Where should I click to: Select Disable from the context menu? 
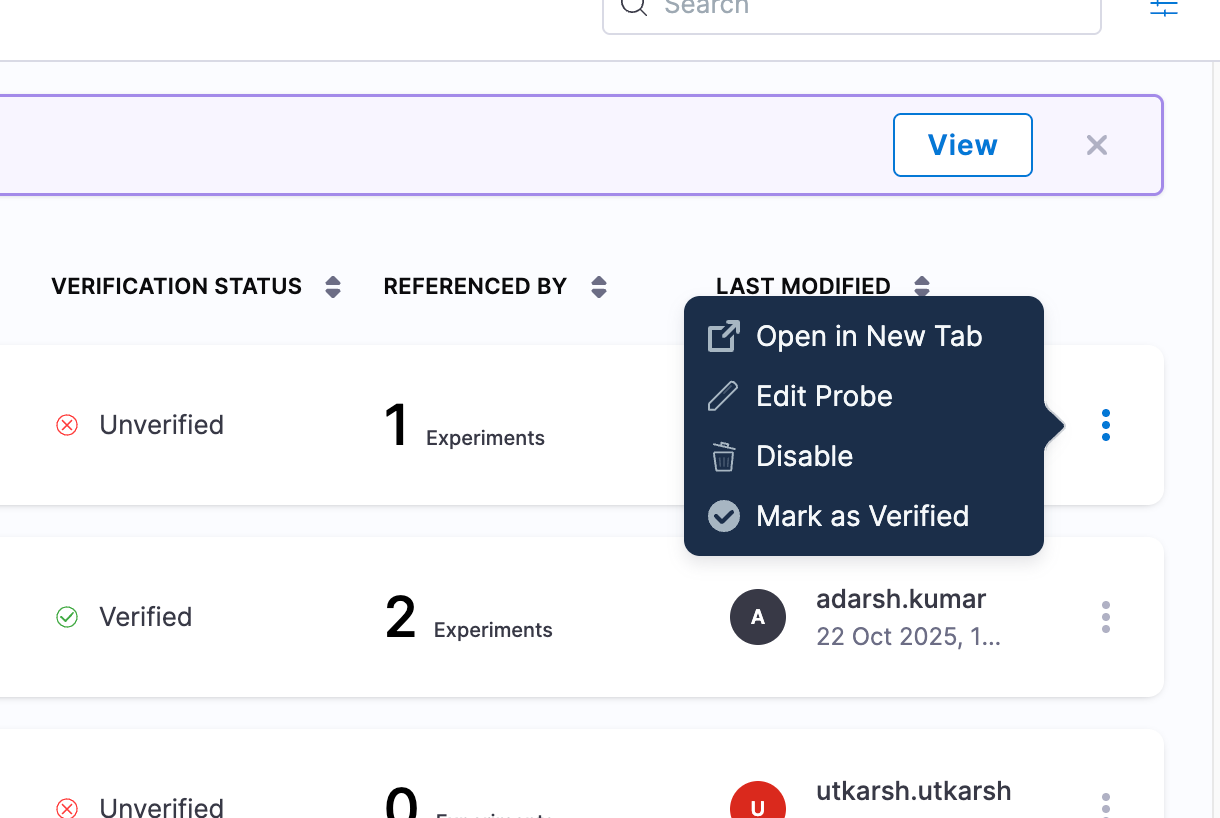click(804, 457)
